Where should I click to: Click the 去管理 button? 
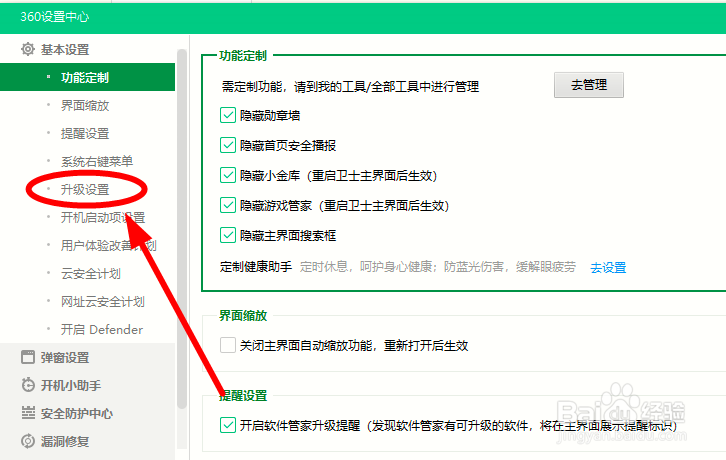click(x=588, y=85)
